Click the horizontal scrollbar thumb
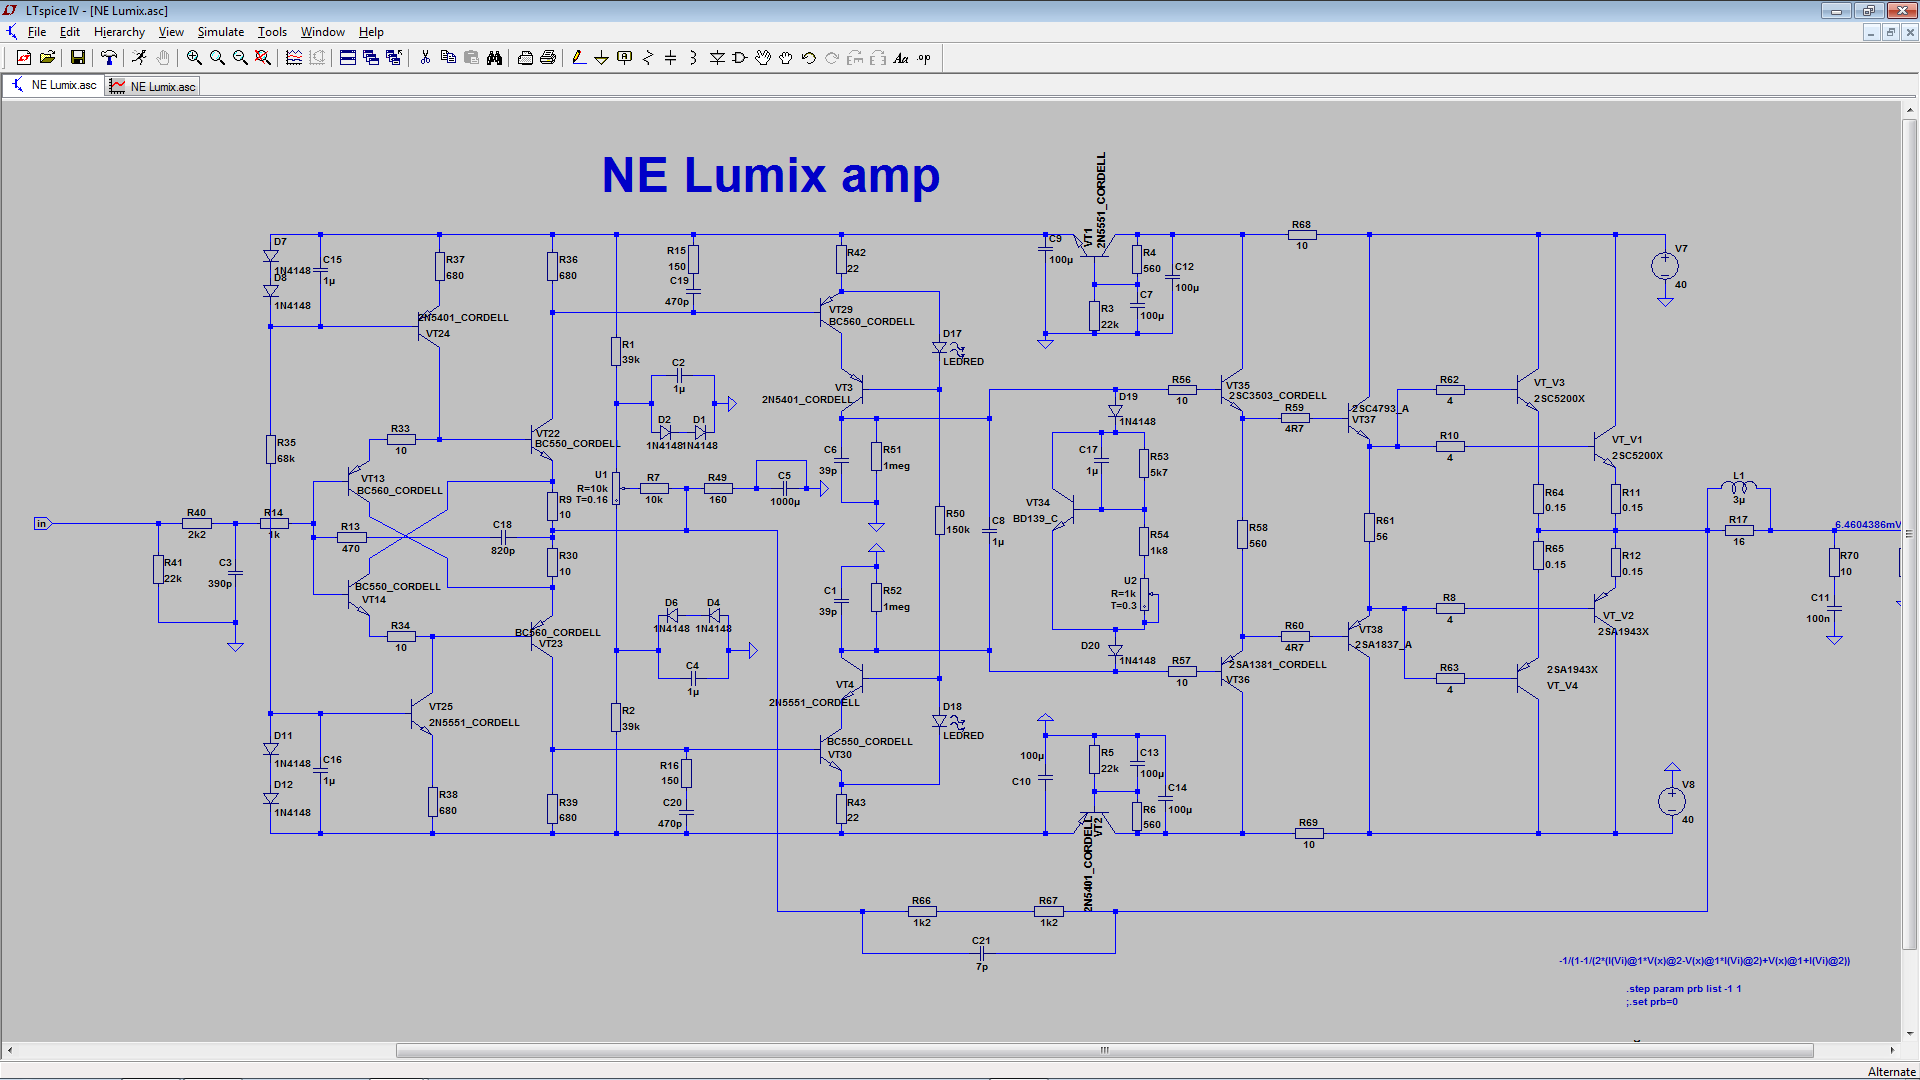Image resolution: width=1920 pixels, height=1080 pixels. click(x=1104, y=1051)
